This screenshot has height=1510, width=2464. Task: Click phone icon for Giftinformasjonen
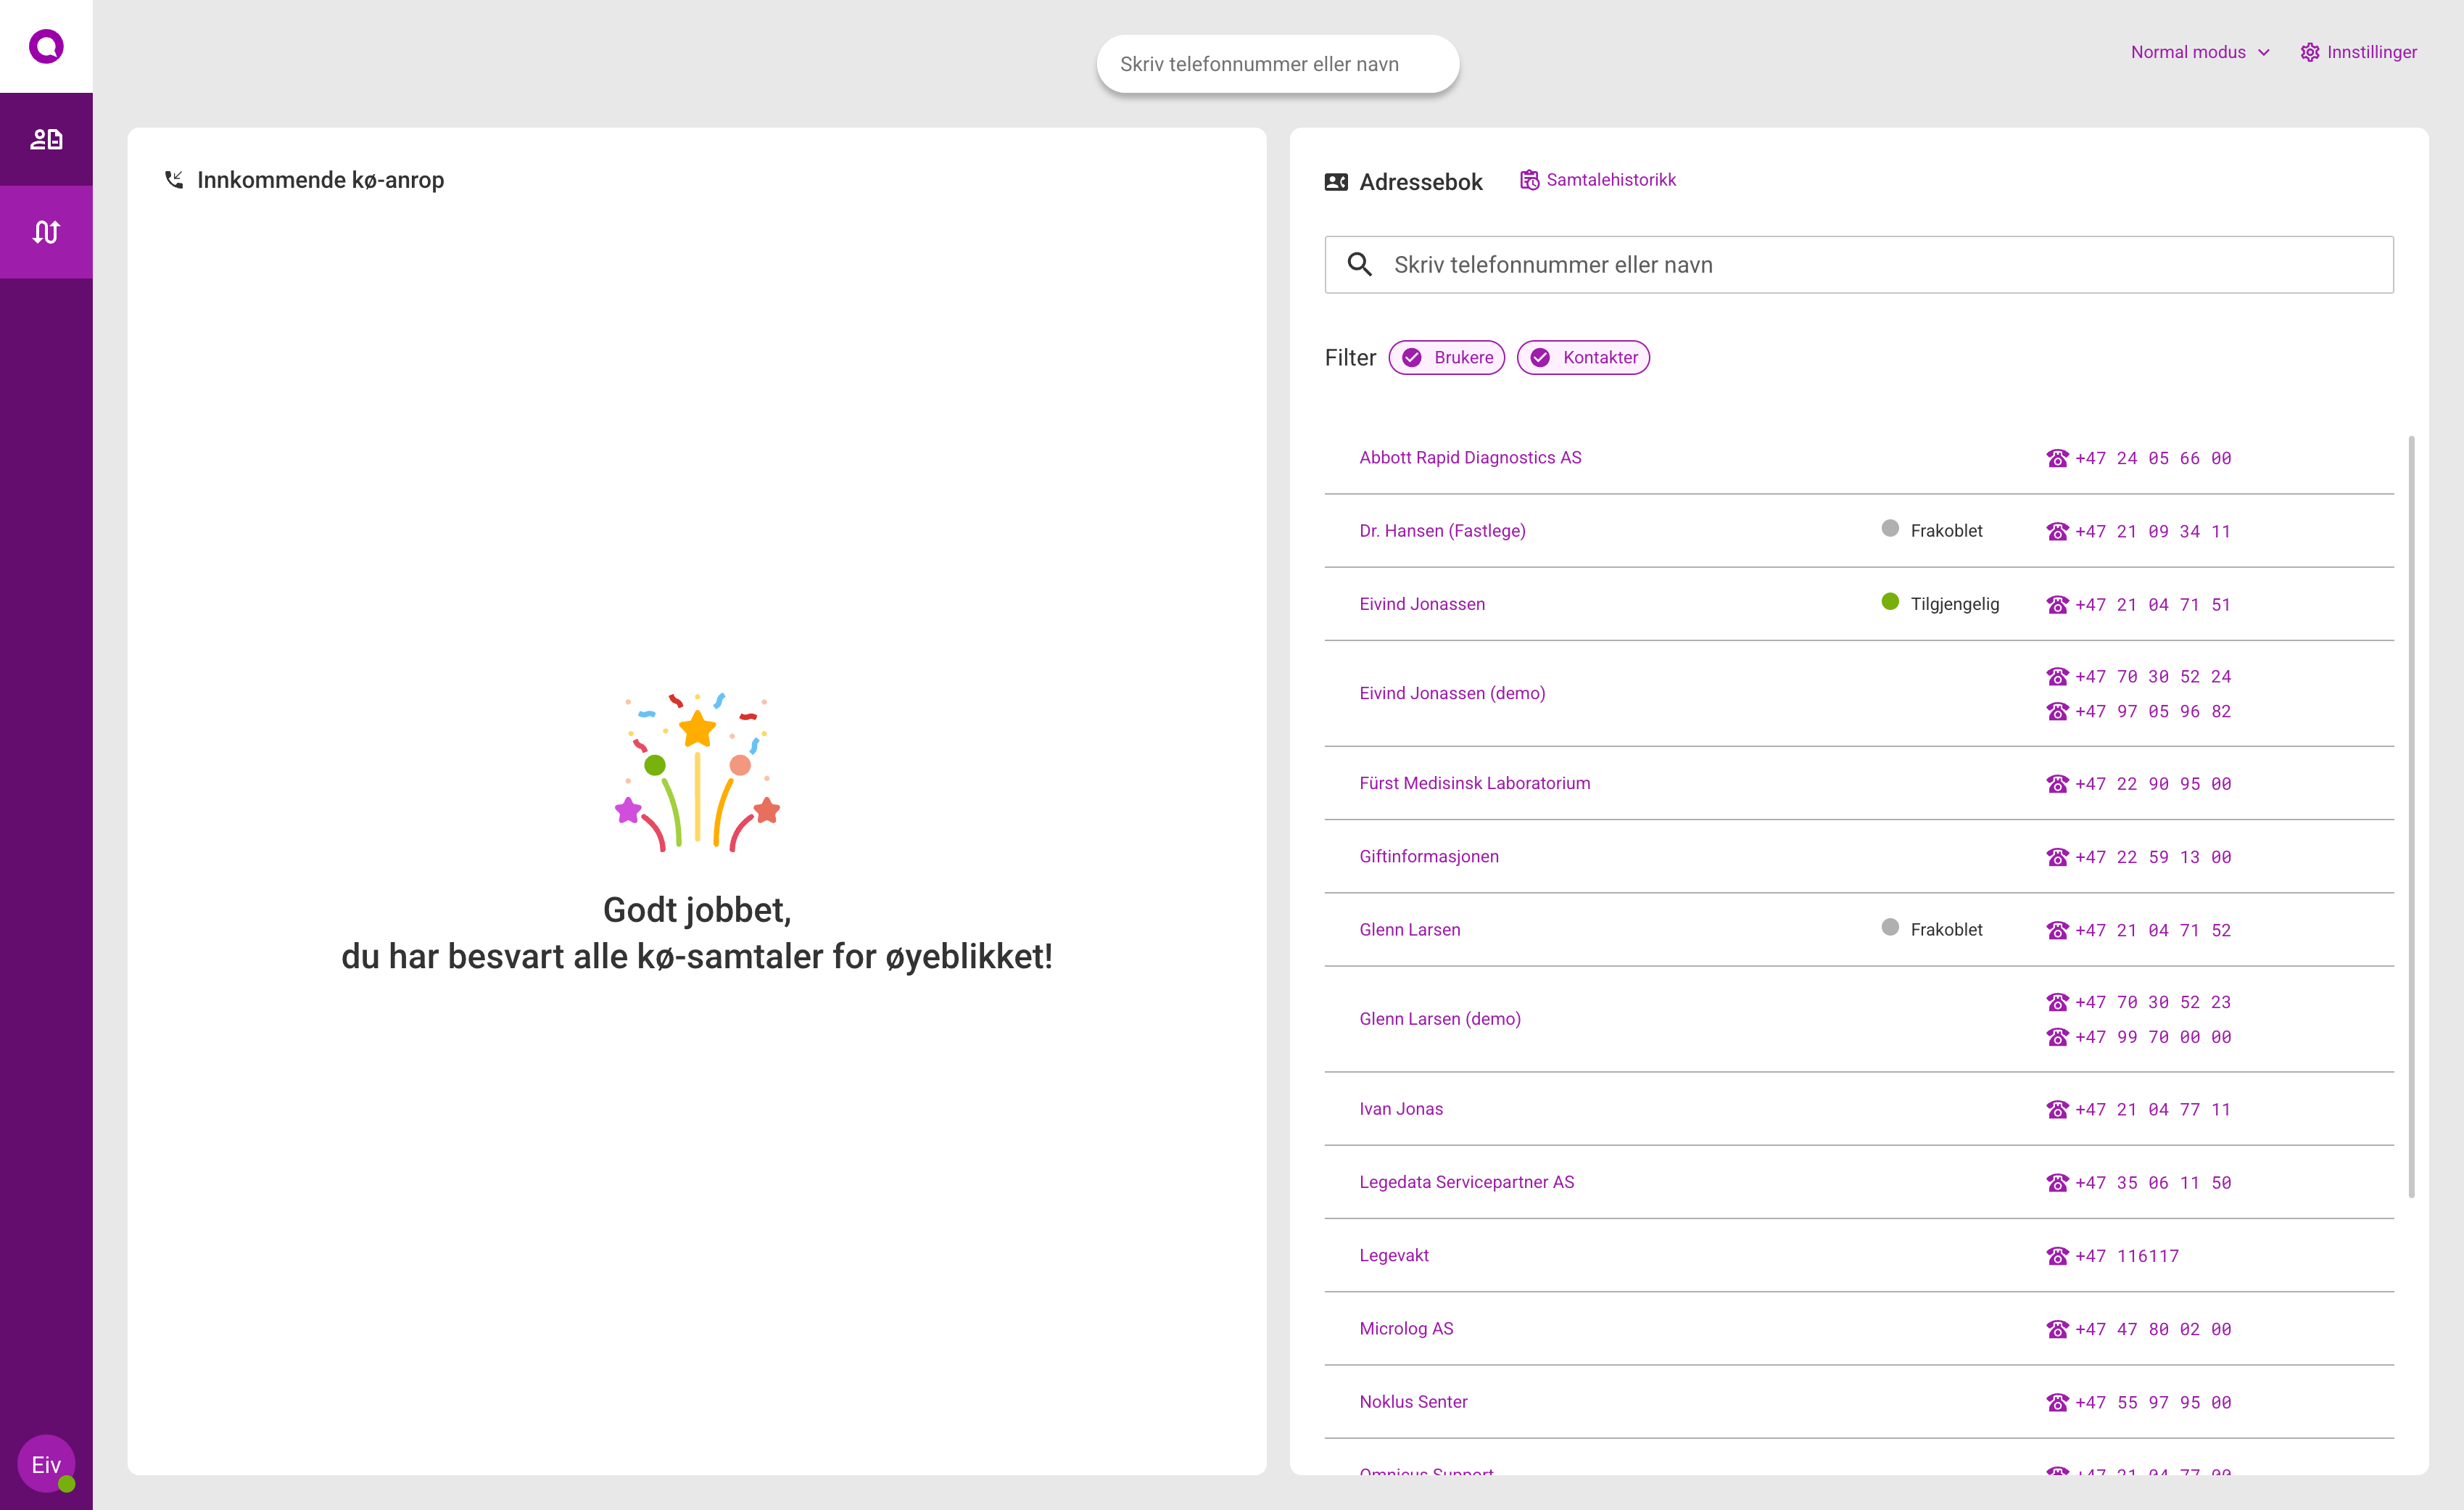(x=2057, y=857)
